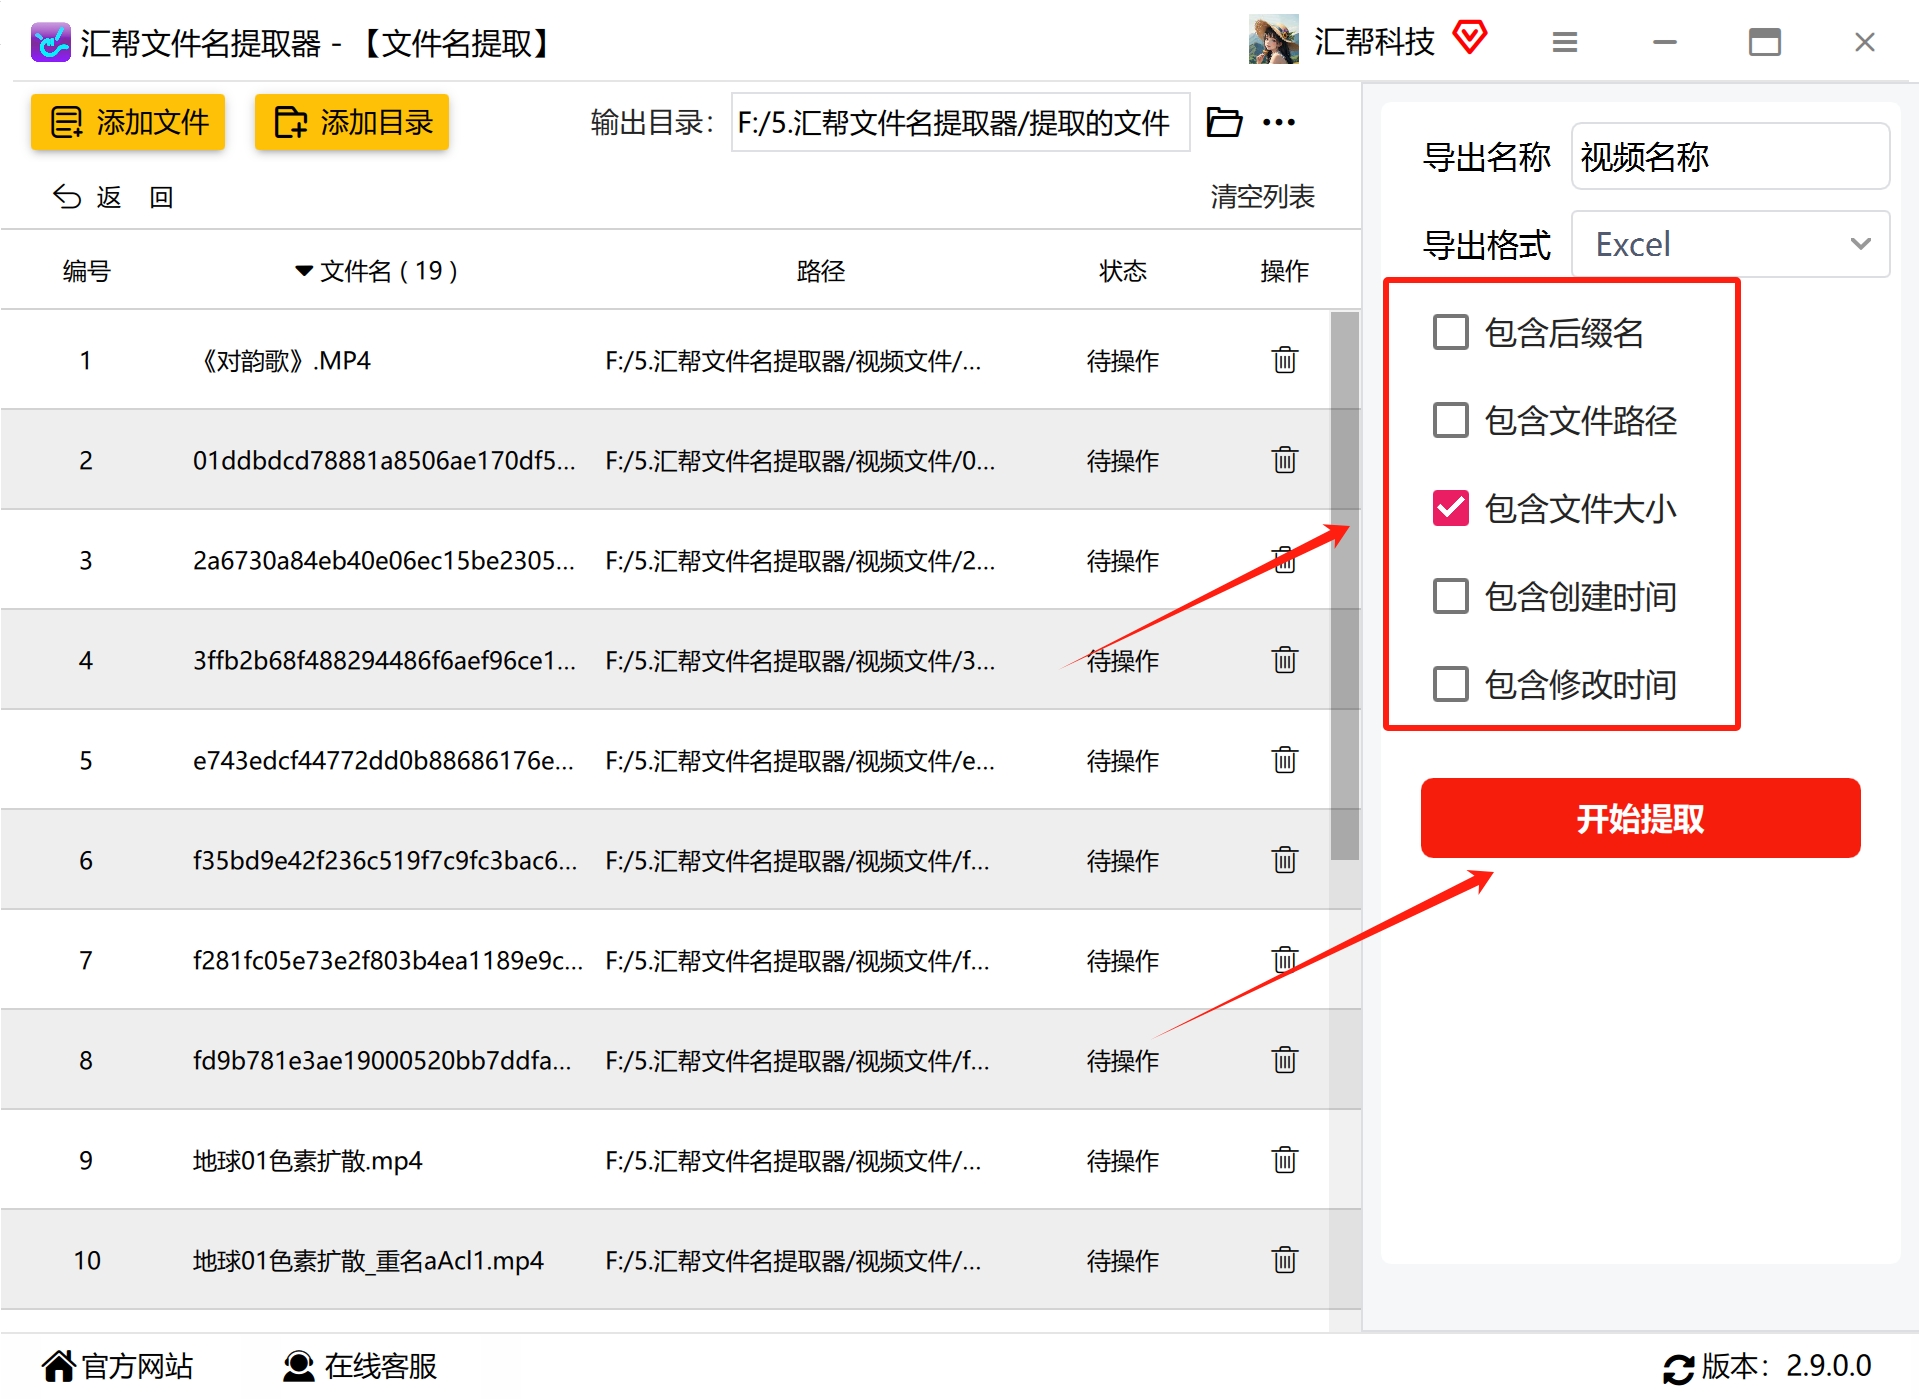The image size is (1919, 1399).
Task: Click the 导出名称 input field
Action: [1730, 156]
